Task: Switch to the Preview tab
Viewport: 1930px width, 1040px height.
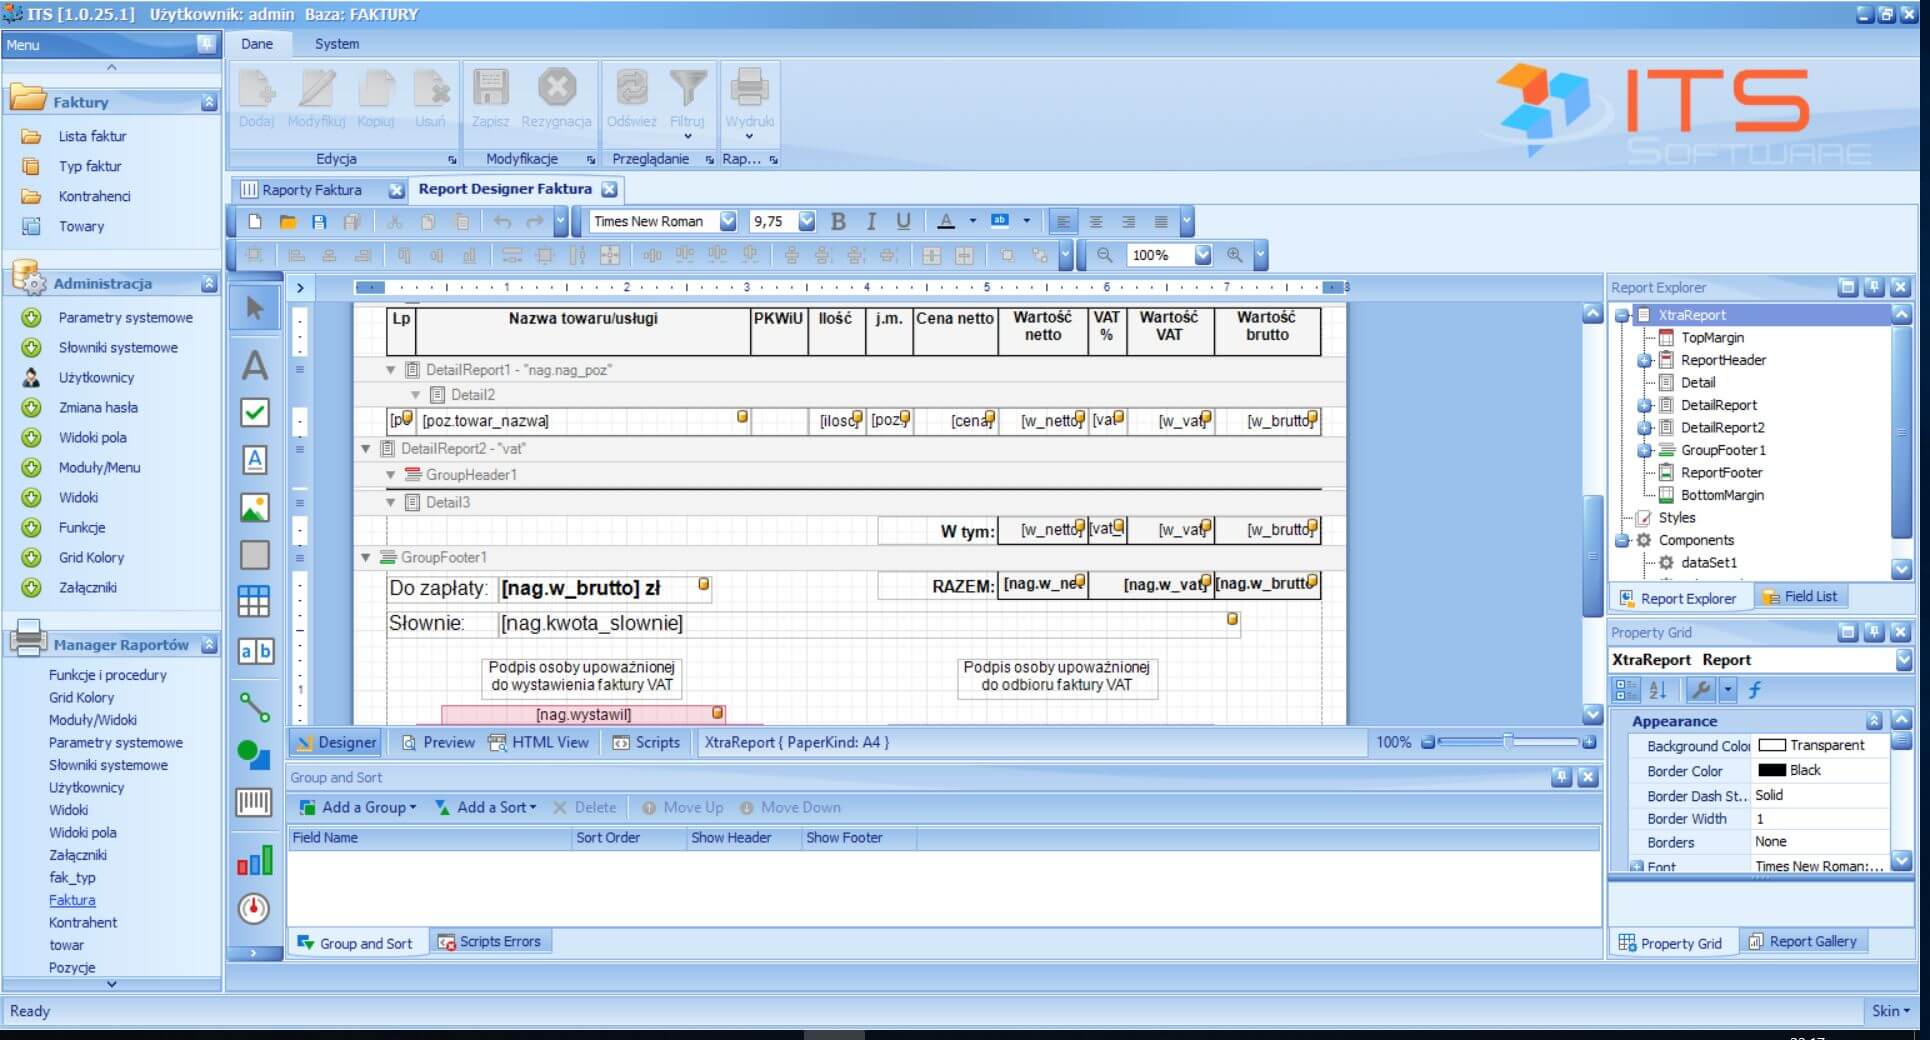Action: [437, 742]
